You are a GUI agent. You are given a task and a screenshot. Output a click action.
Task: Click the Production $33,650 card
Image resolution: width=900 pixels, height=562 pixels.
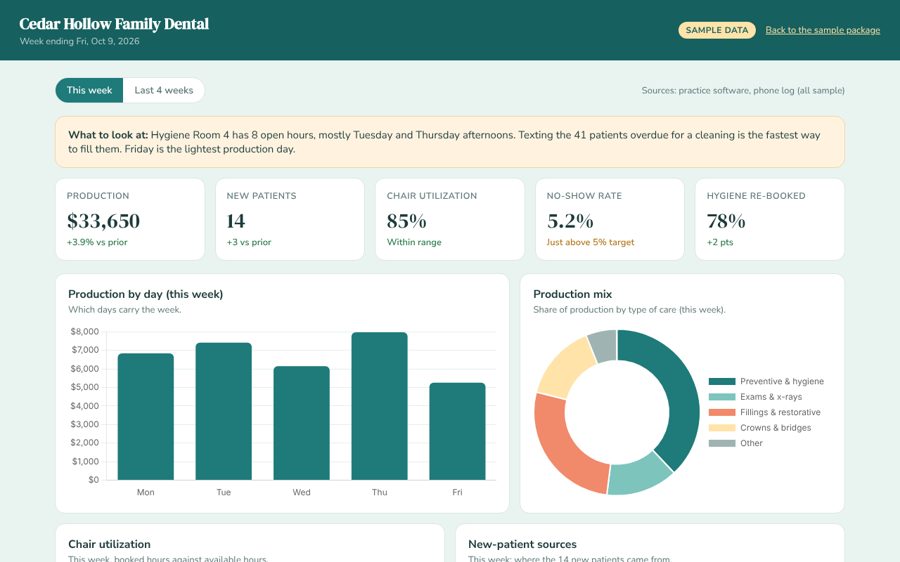tap(130, 219)
